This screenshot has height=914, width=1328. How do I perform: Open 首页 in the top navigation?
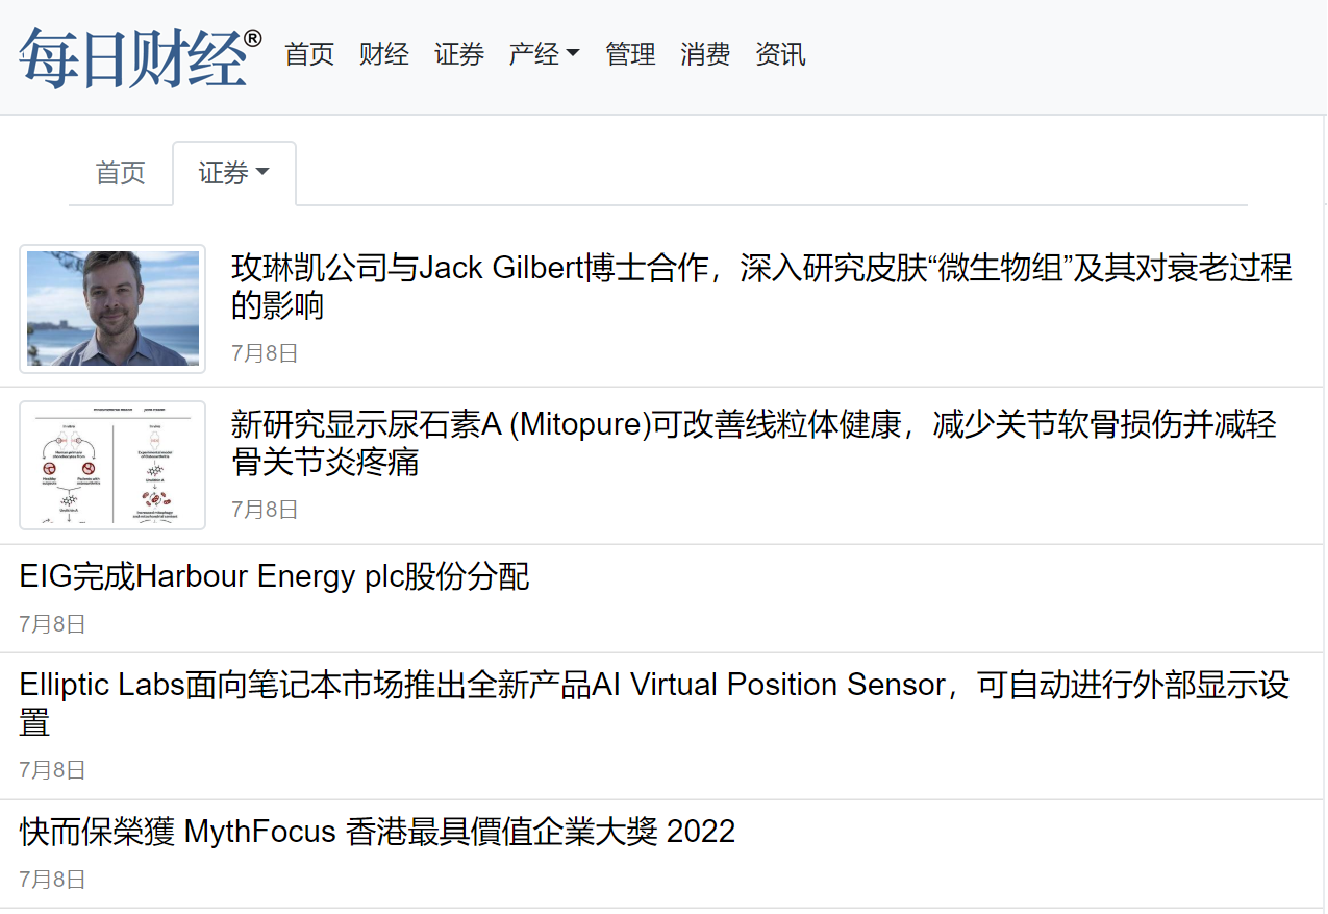click(309, 54)
